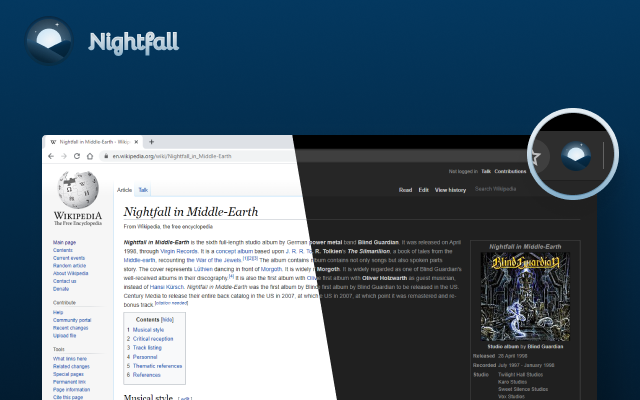Open the Contributions link at top

click(510, 171)
